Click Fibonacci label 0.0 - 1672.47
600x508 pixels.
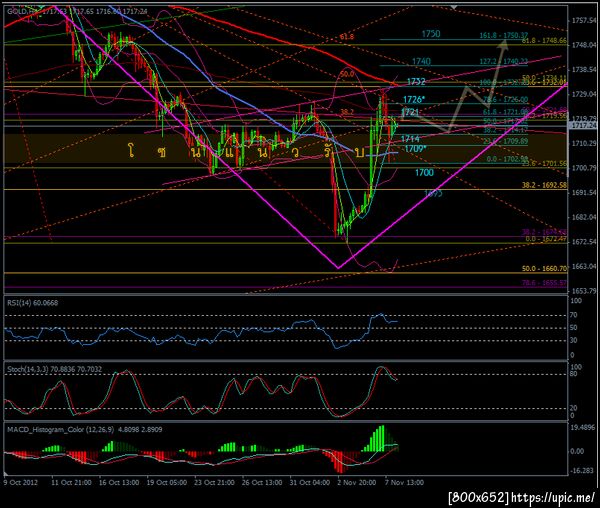[546, 239]
